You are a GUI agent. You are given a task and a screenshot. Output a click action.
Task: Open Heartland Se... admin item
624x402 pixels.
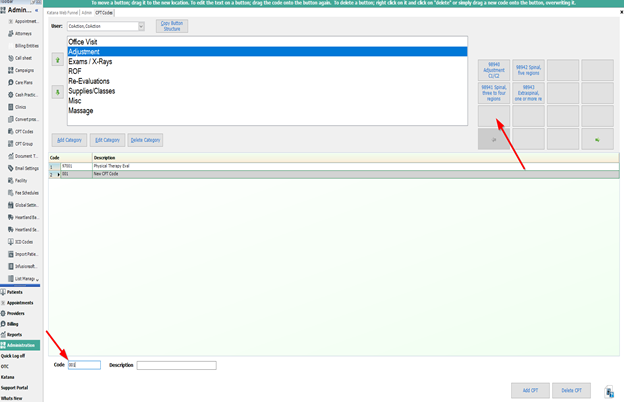point(23,230)
